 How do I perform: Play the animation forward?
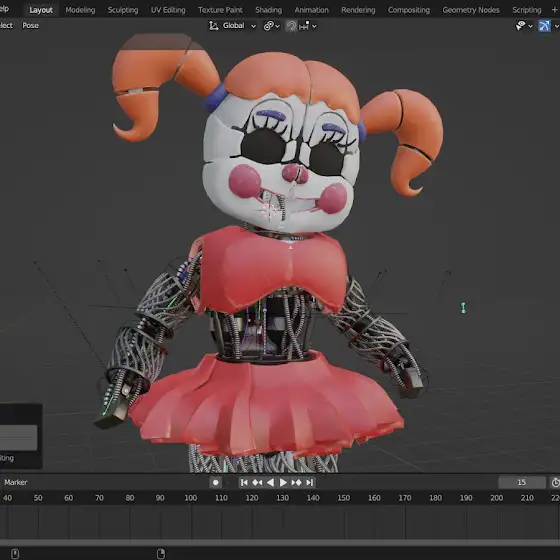click(283, 482)
